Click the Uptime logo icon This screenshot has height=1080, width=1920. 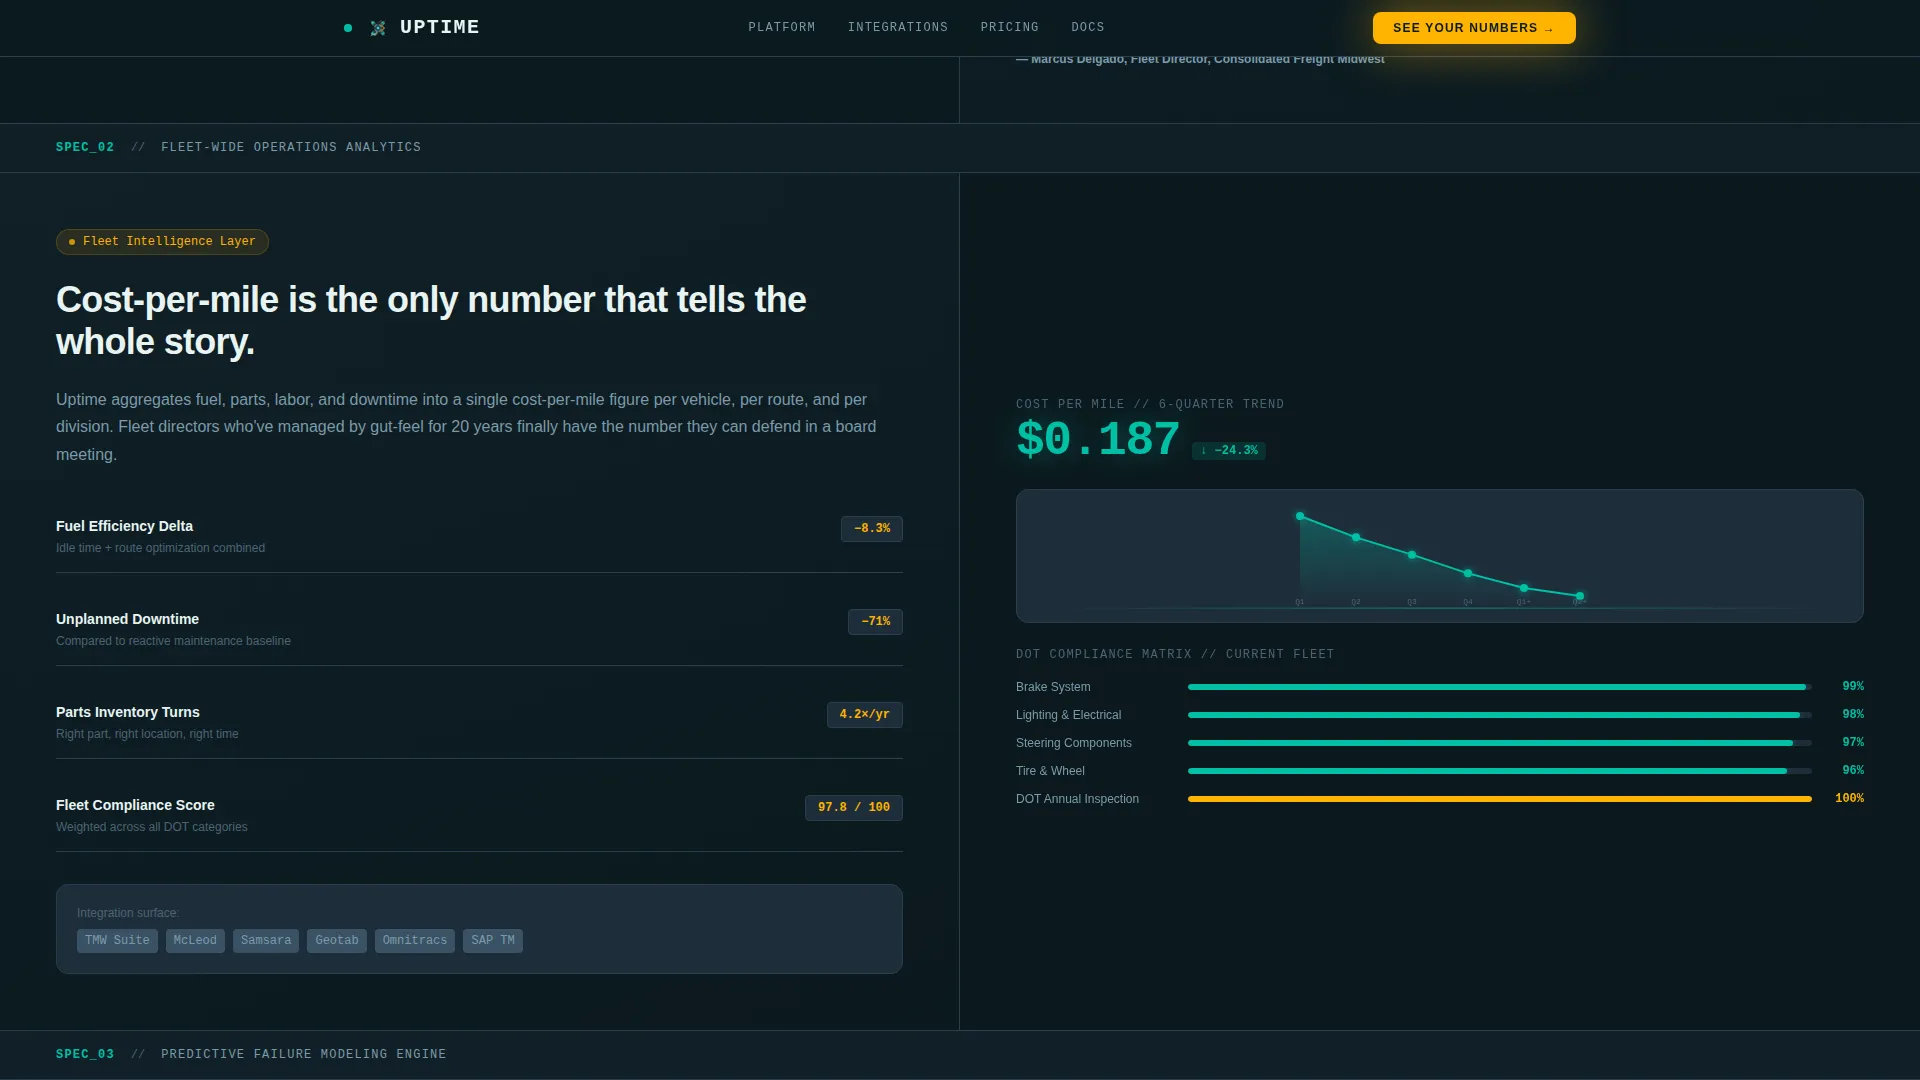coord(378,28)
